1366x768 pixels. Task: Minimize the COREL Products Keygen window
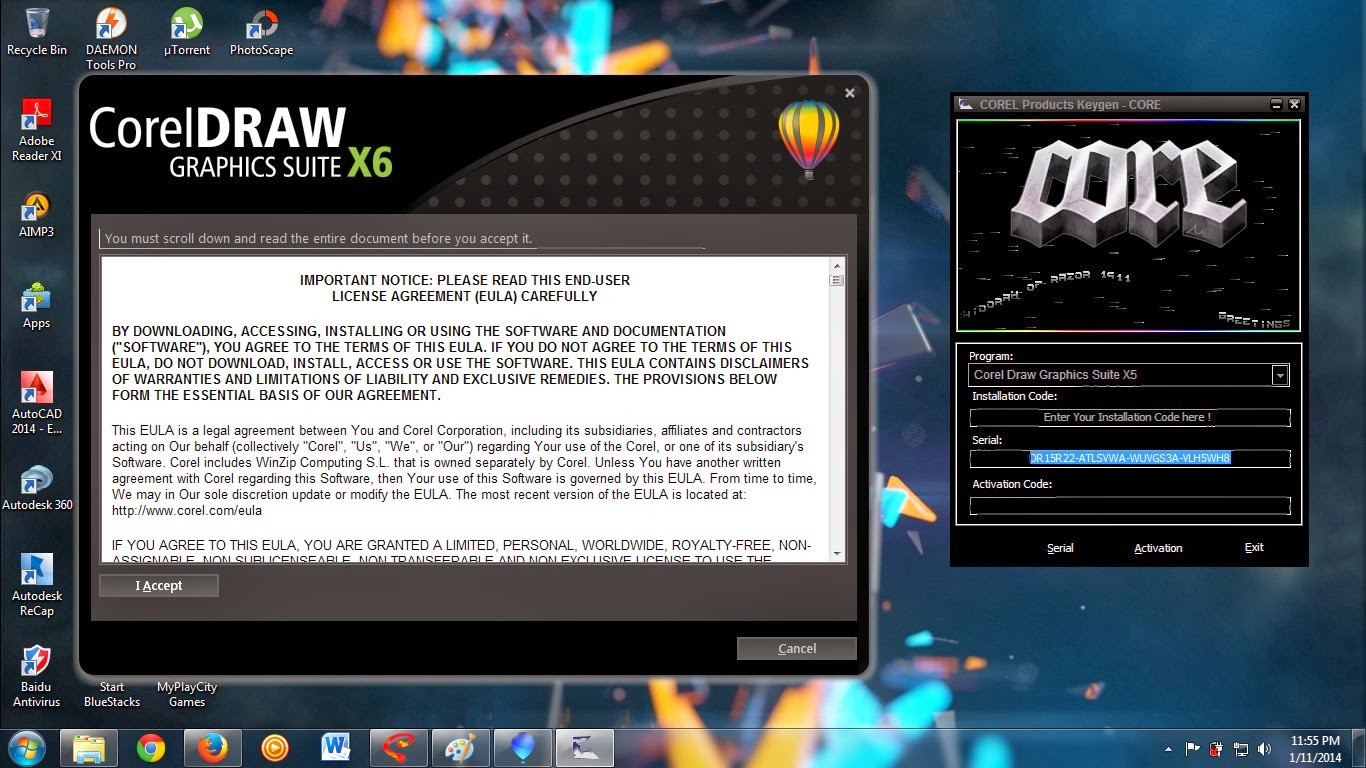click(x=1277, y=104)
